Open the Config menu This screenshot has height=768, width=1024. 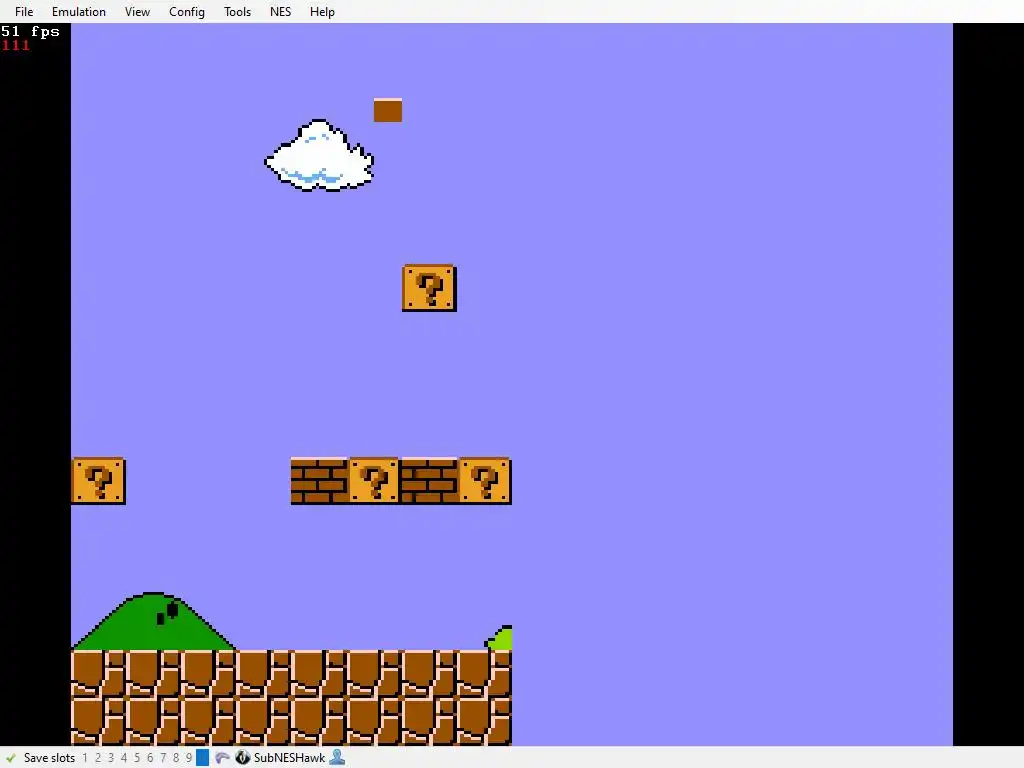187,12
